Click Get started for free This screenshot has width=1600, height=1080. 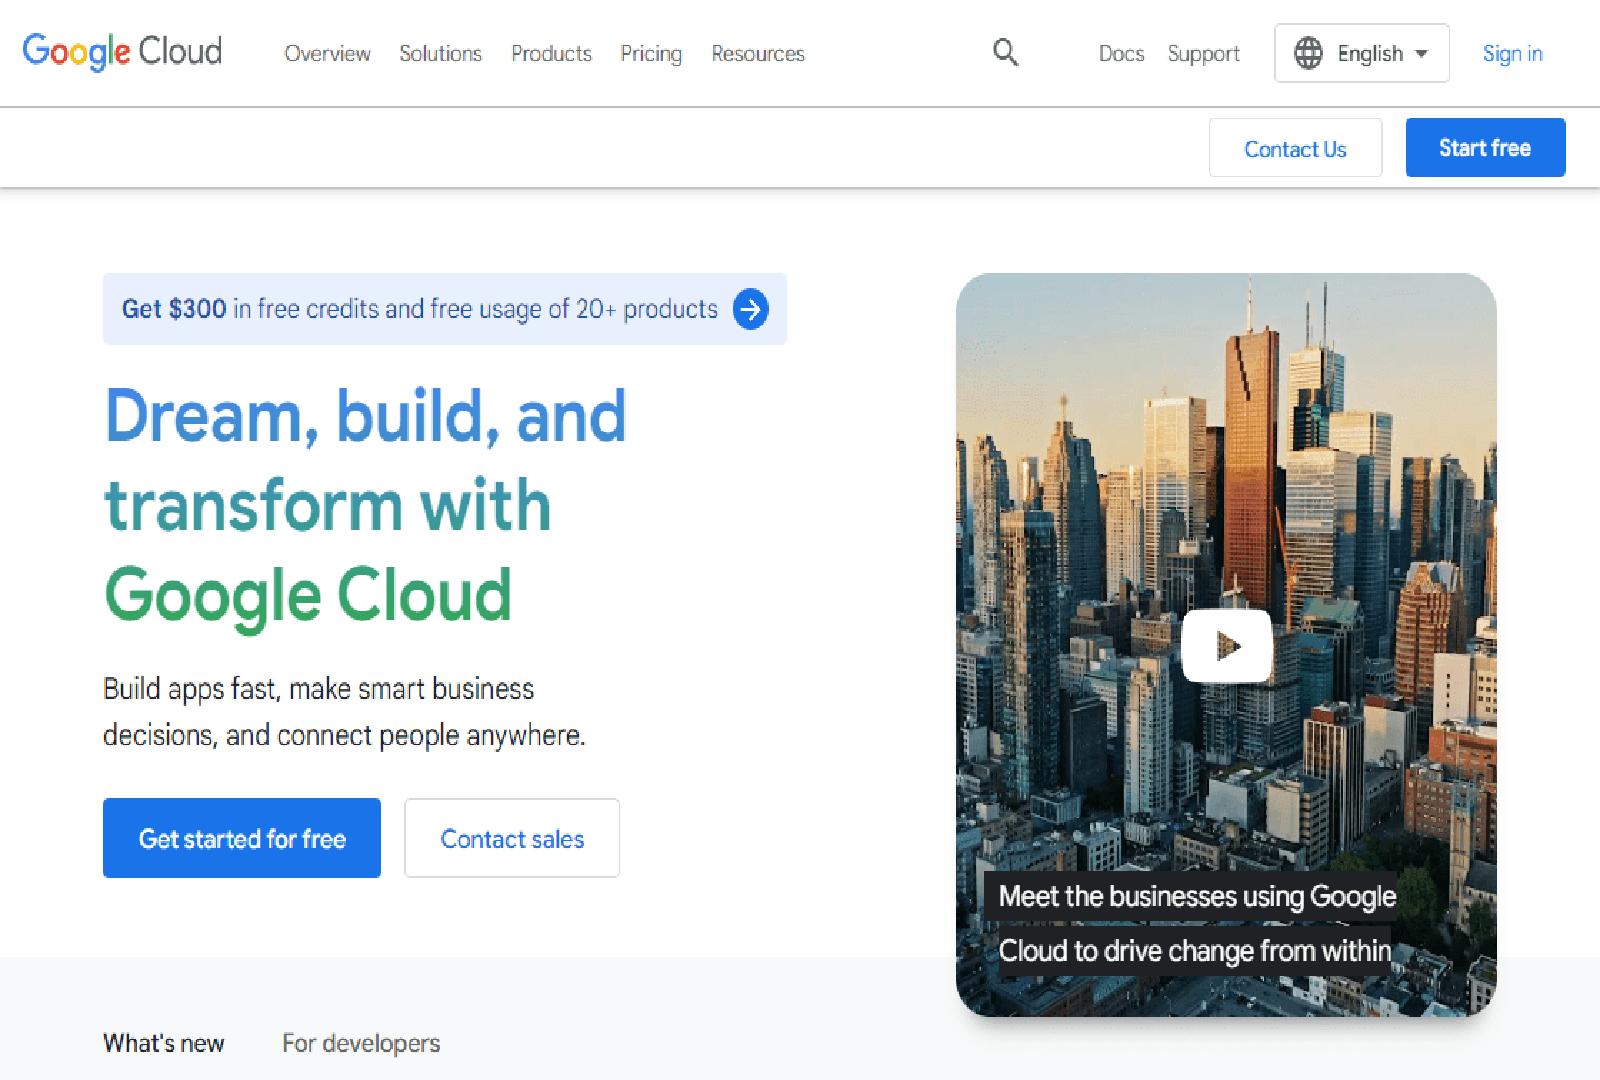pos(241,838)
